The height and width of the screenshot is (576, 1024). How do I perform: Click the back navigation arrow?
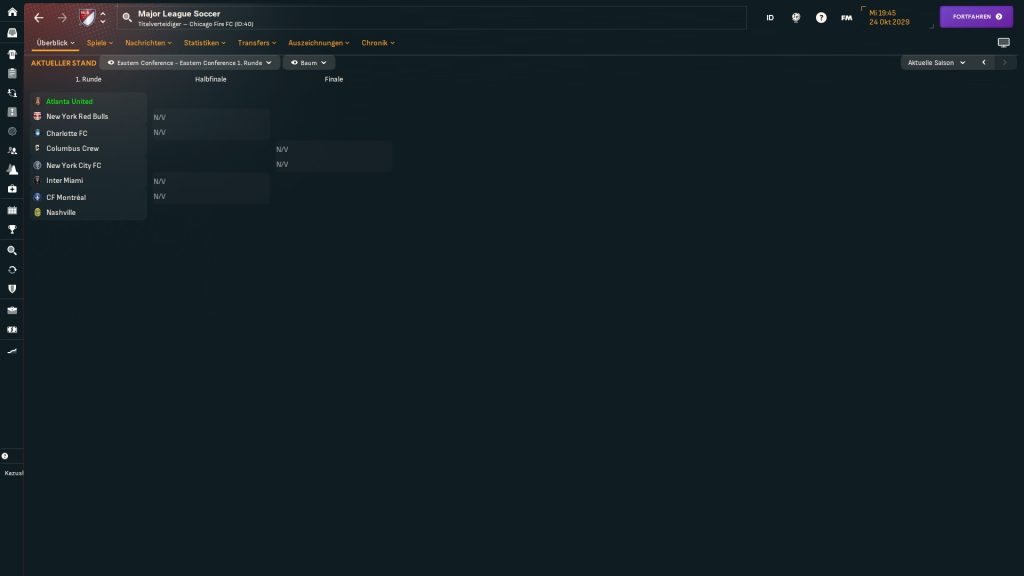point(39,17)
